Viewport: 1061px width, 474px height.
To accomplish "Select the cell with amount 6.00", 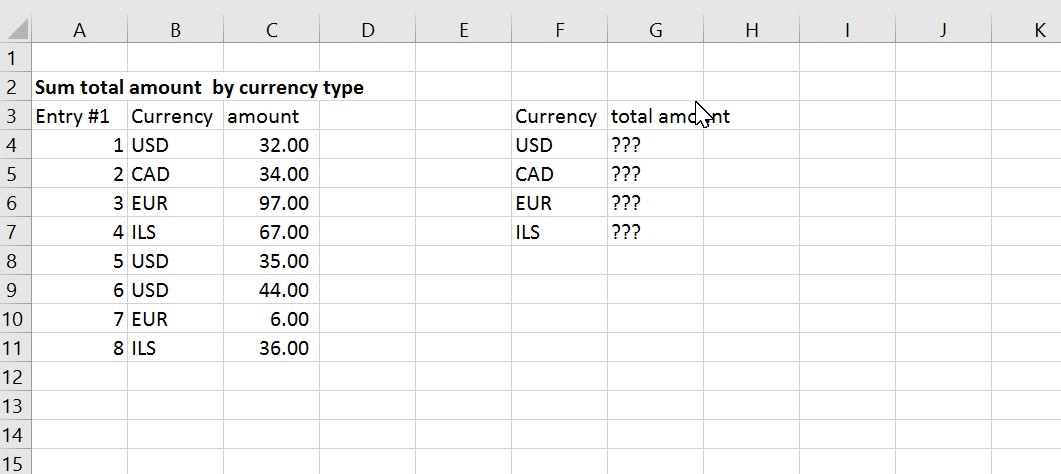I will tap(271, 319).
